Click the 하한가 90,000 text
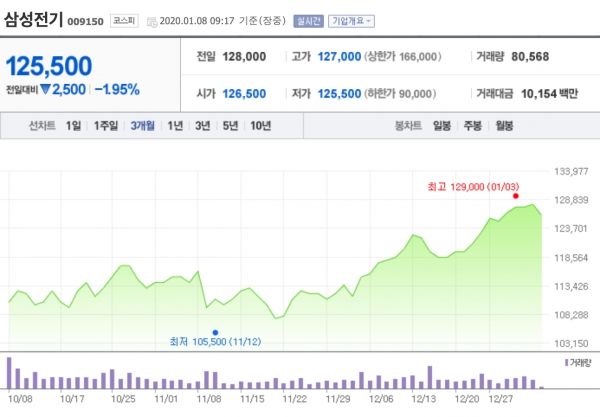The height and width of the screenshot is (417, 600). (x=400, y=94)
